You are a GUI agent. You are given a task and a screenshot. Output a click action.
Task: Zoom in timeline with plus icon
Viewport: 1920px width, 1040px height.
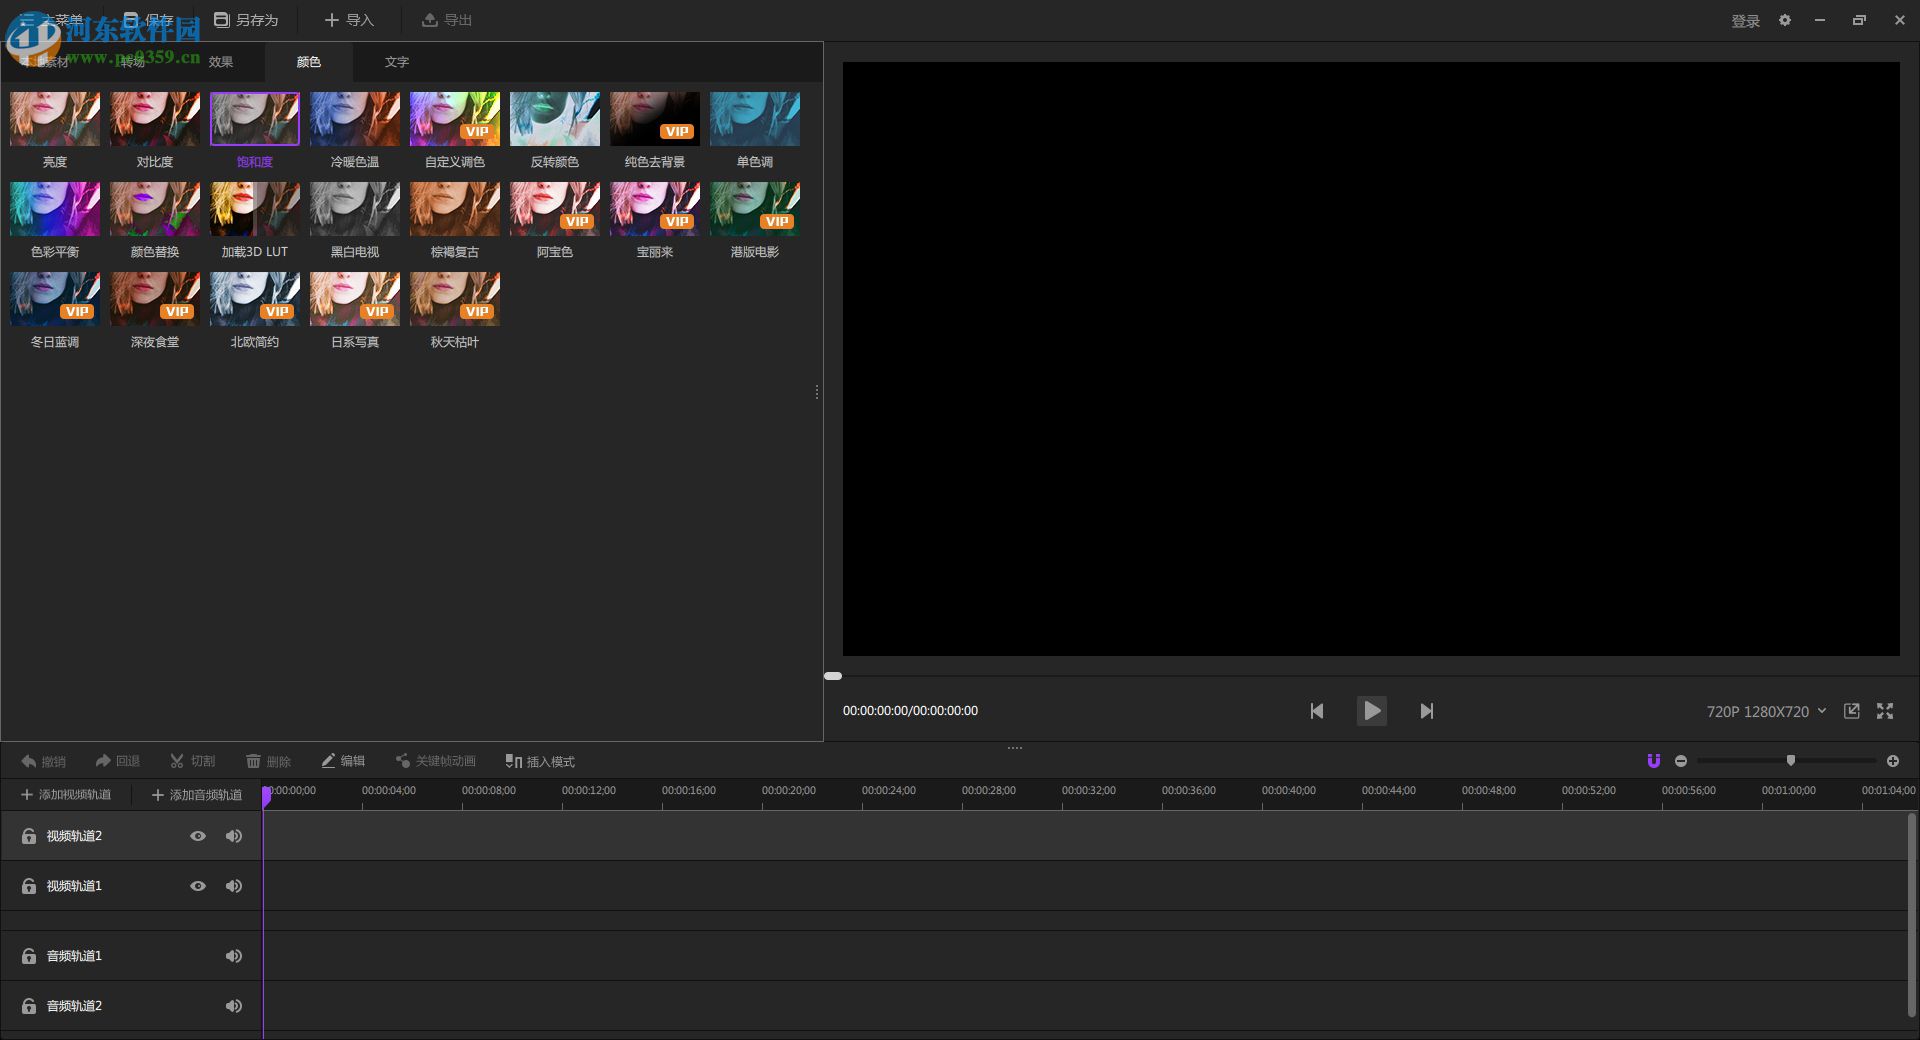pos(1893,761)
